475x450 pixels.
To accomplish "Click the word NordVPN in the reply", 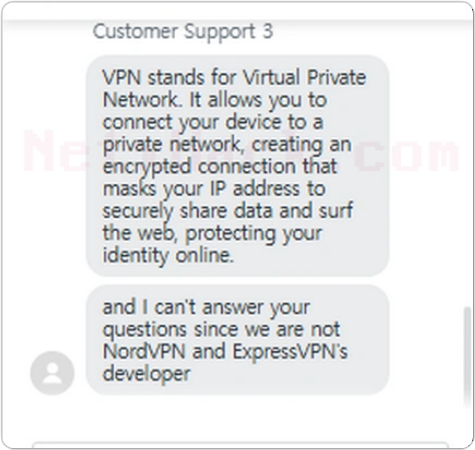I will (x=144, y=351).
